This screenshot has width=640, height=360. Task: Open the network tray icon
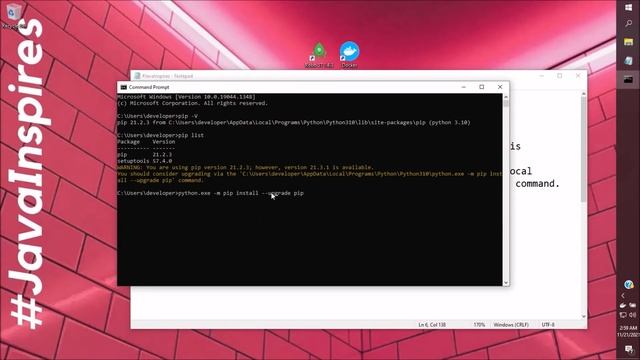(623, 315)
